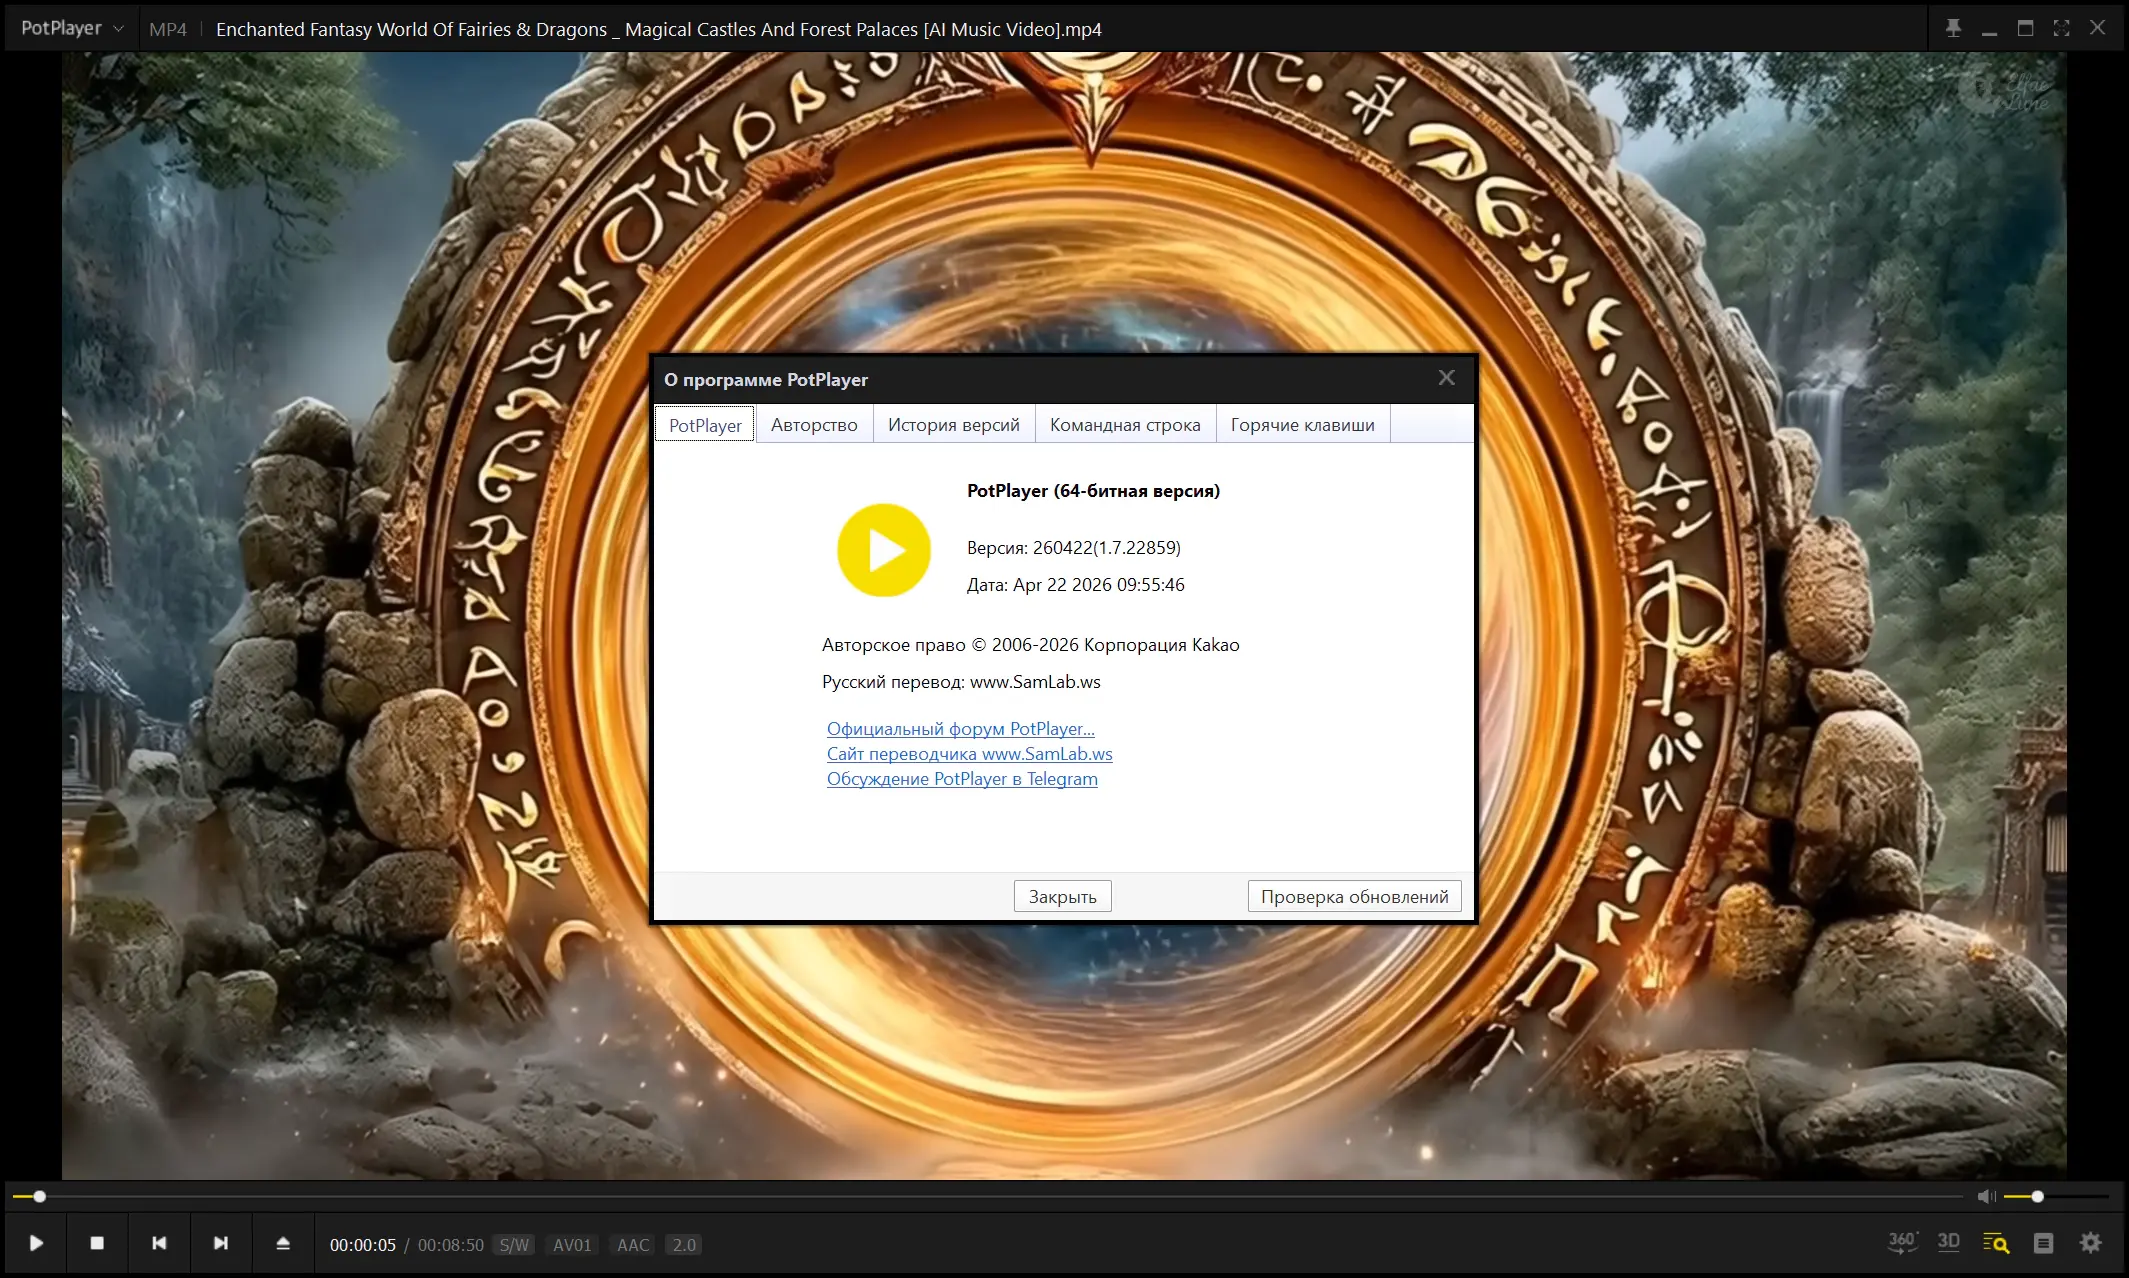The image size is (2129, 1278).
Task: Open the playlist search icon
Action: (1995, 1243)
